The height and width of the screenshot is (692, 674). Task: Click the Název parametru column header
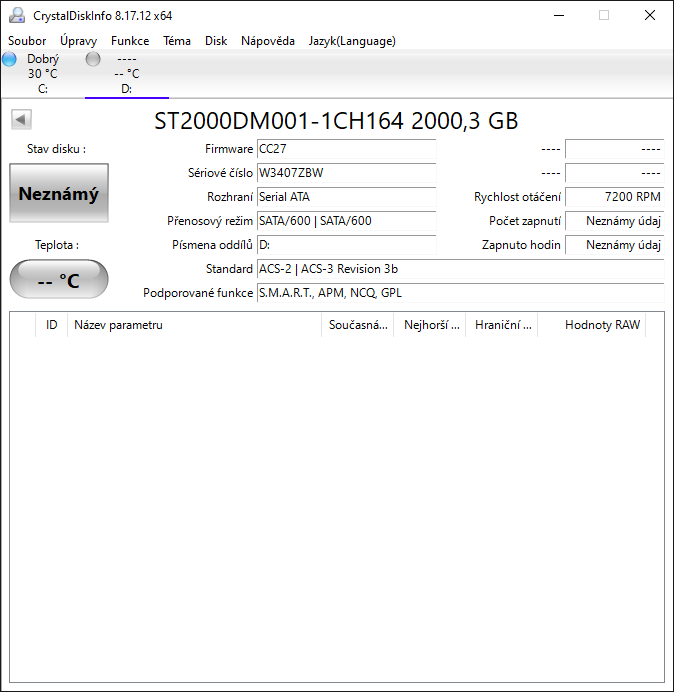coord(195,325)
